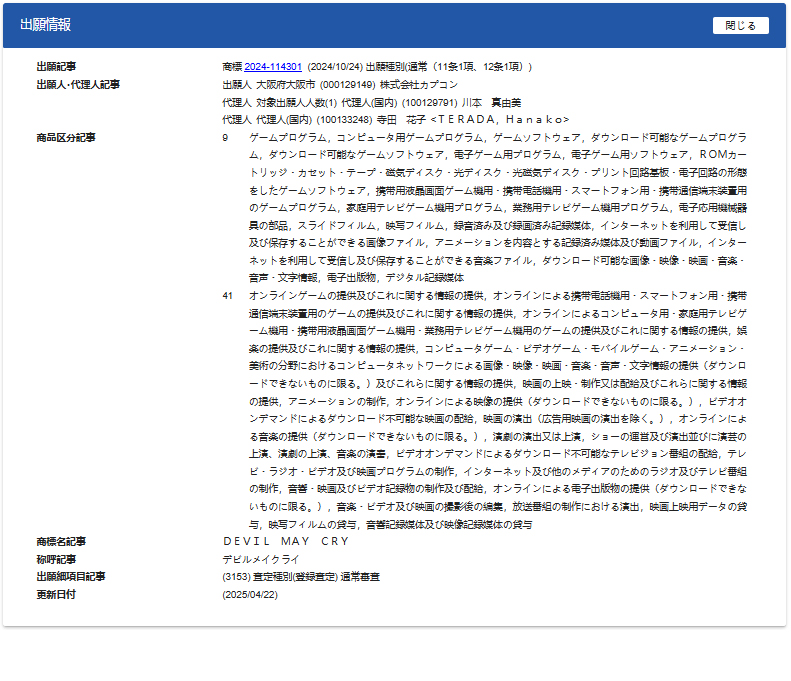Click examination text (3153) 査定種別(登録査定)
This screenshot has height=681, width=791.
point(280,576)
